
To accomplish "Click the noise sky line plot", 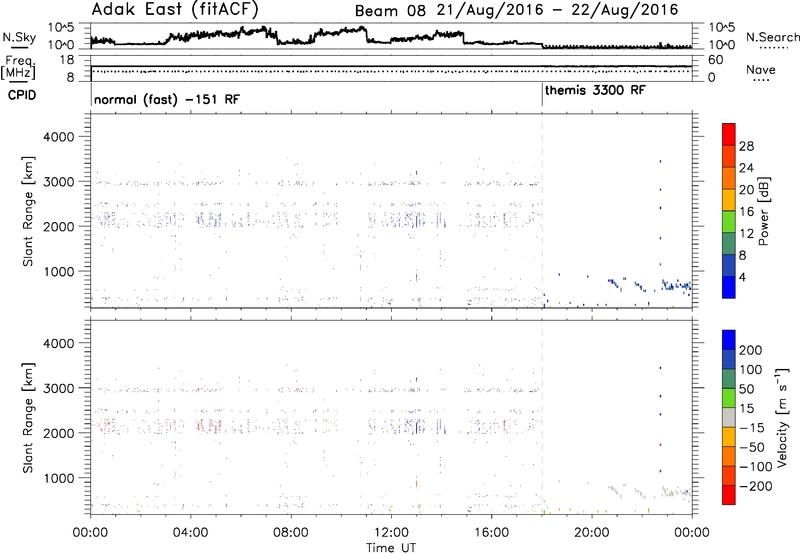I will point(391,37).
